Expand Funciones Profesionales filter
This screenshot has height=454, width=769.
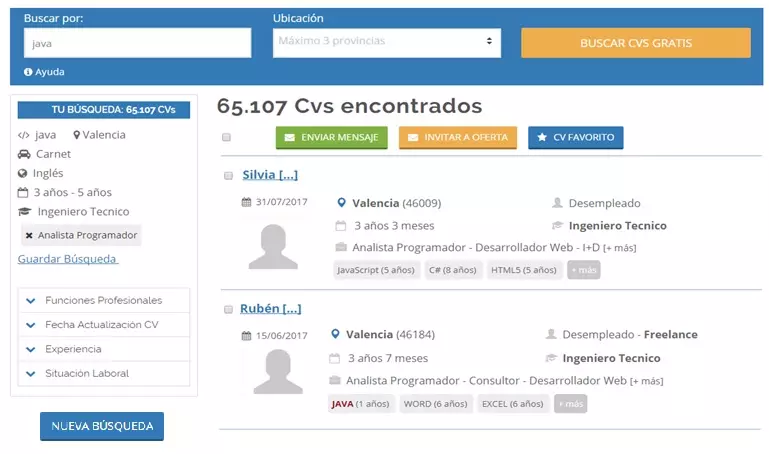pos(103,300)
